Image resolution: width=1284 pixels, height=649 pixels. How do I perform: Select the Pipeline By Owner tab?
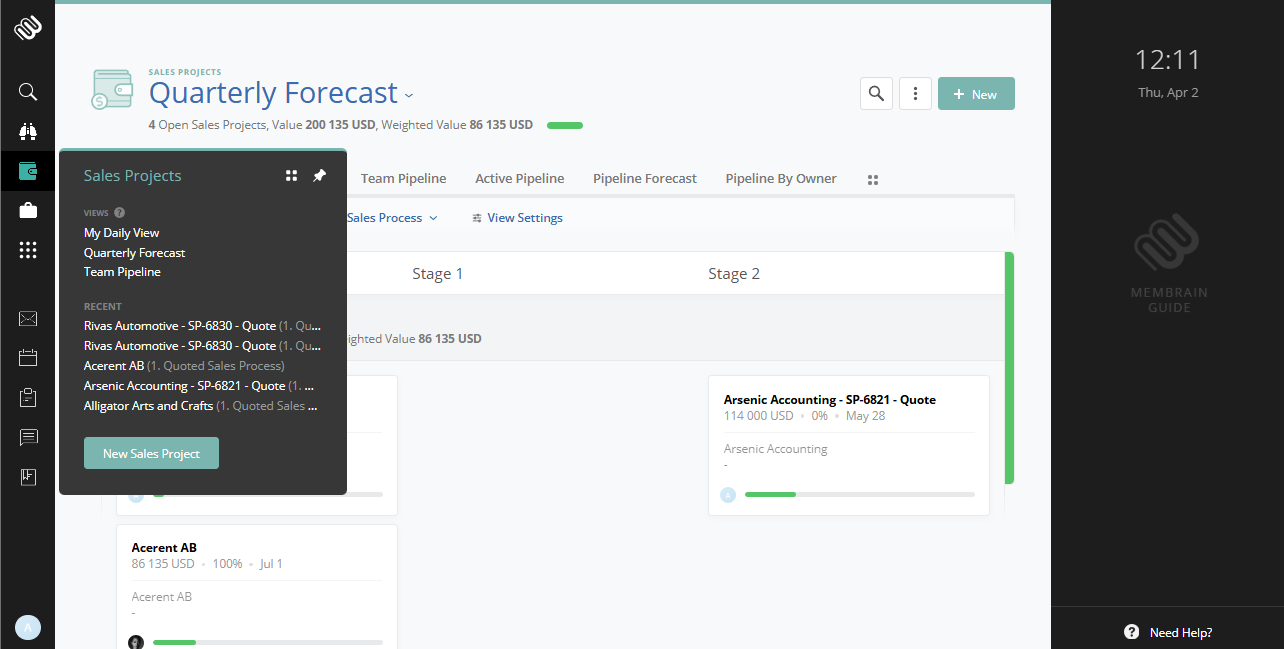coord(781,178)
